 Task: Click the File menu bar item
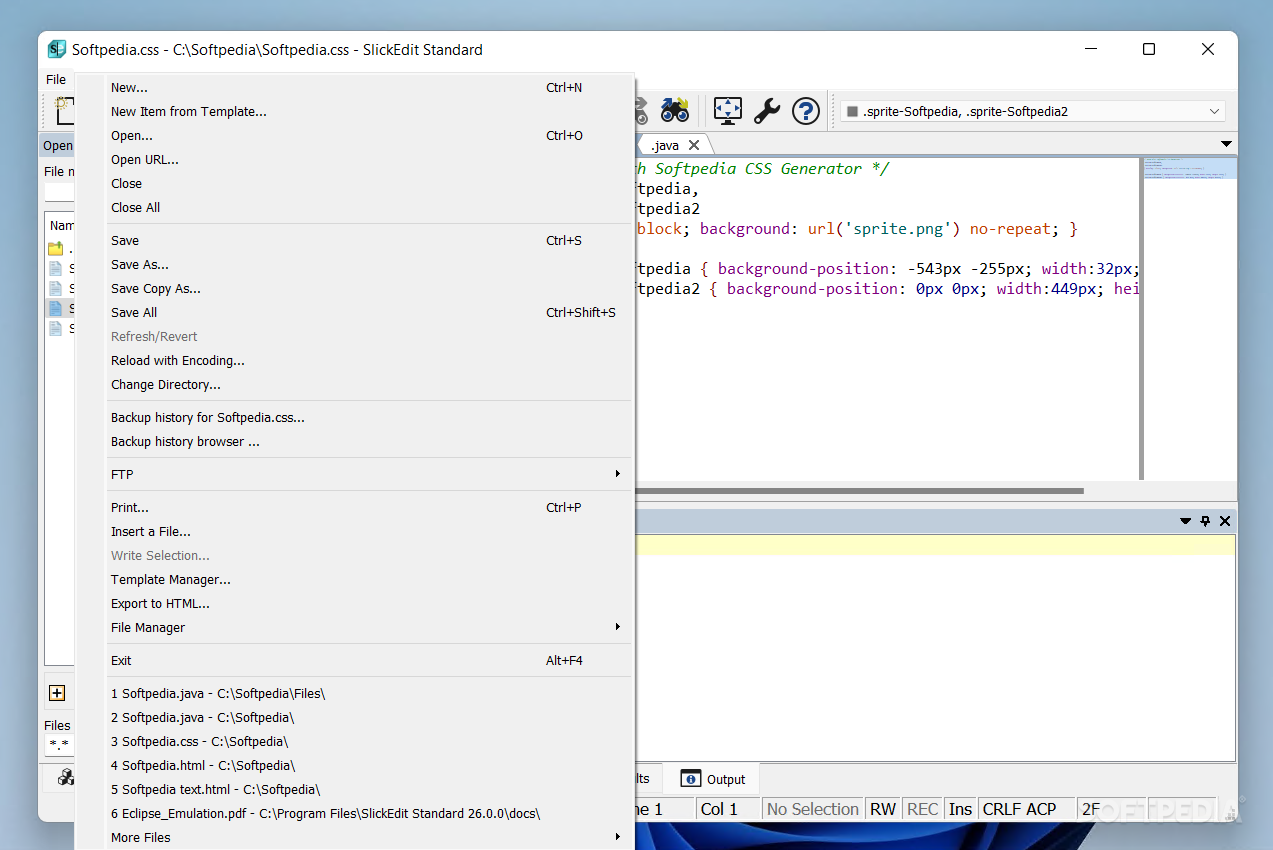click(56, 79)
